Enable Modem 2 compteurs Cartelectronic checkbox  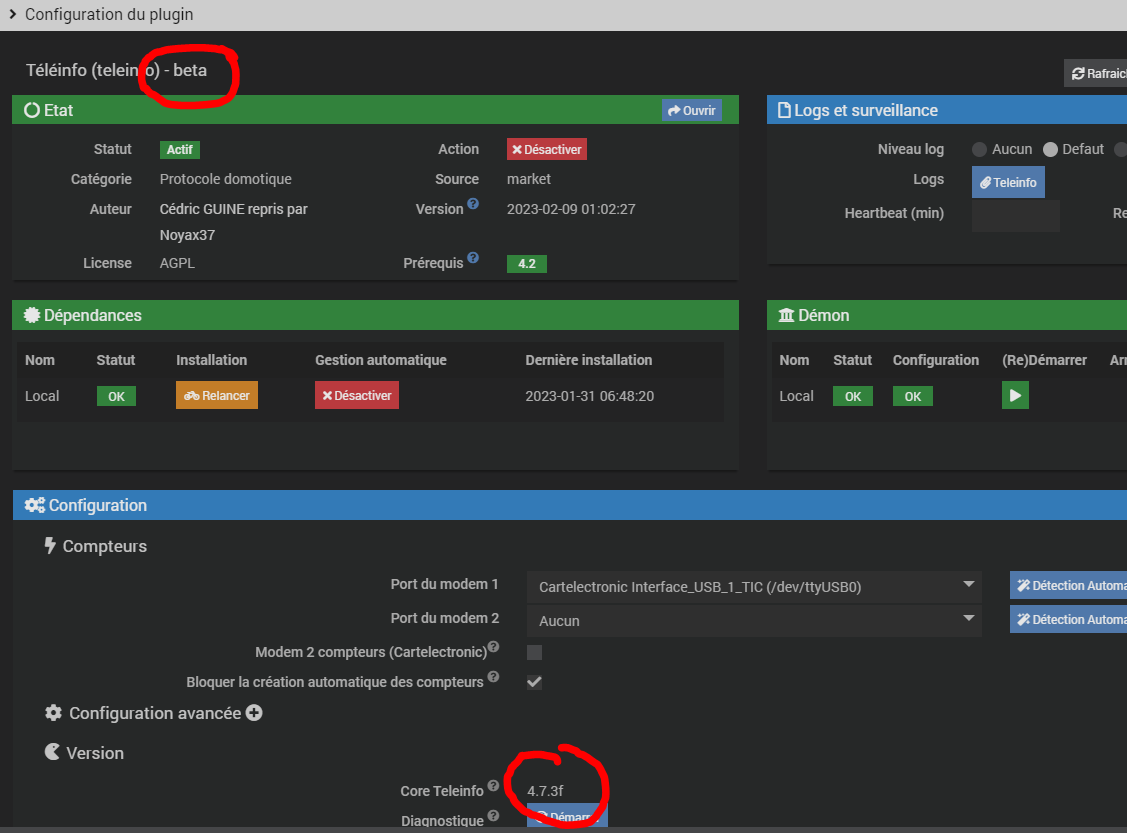pyautogui.click(x=534, y=653)
